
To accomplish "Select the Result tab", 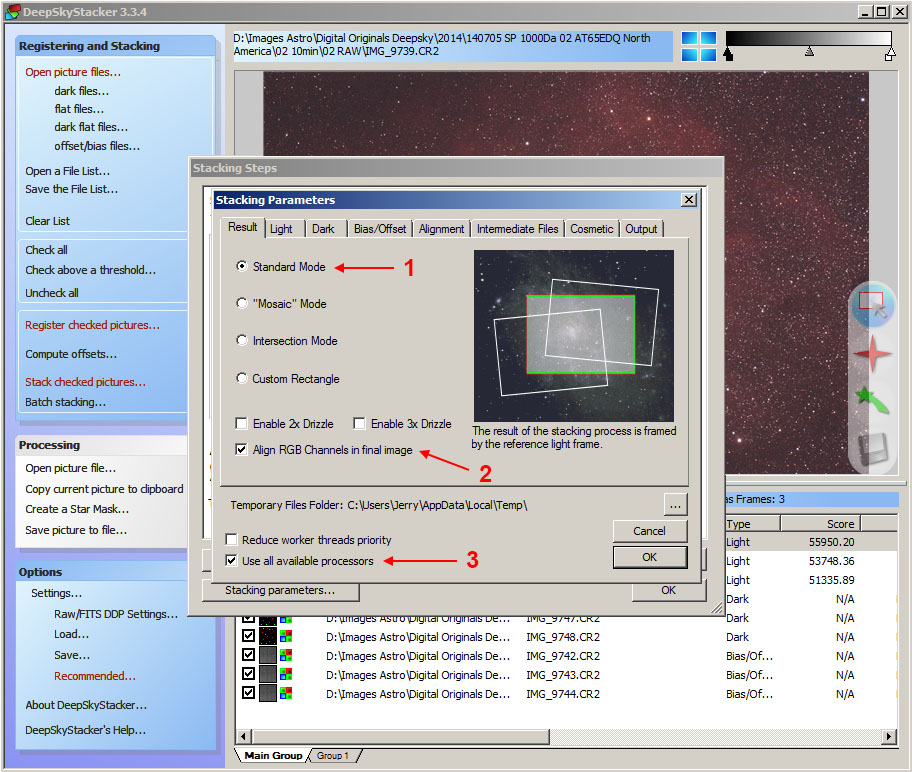I will click(243, 227).
